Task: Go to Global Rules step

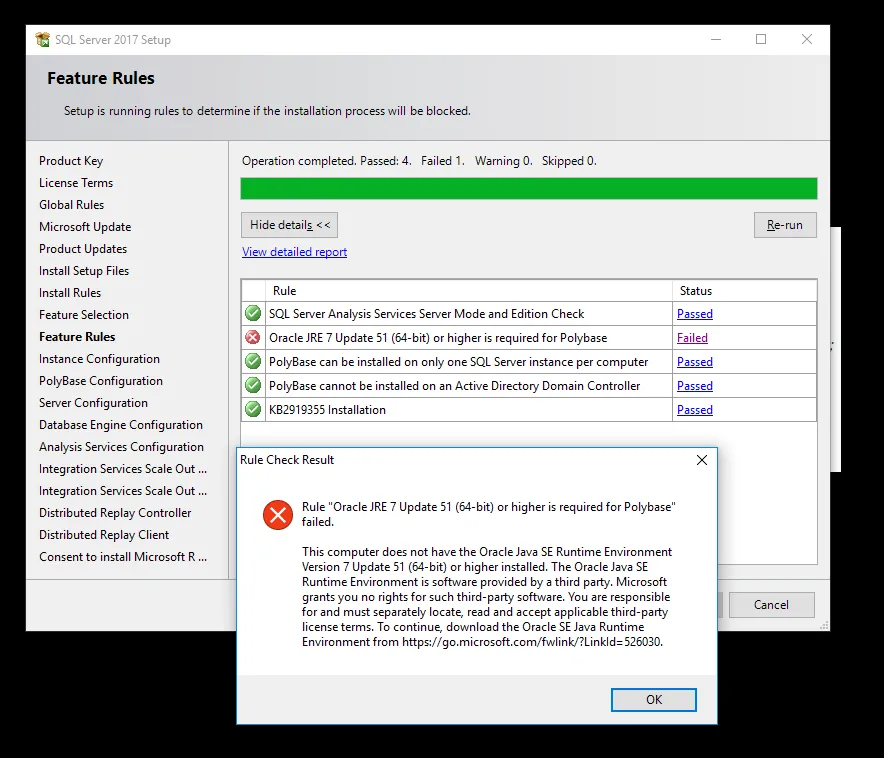Action: 72,205
